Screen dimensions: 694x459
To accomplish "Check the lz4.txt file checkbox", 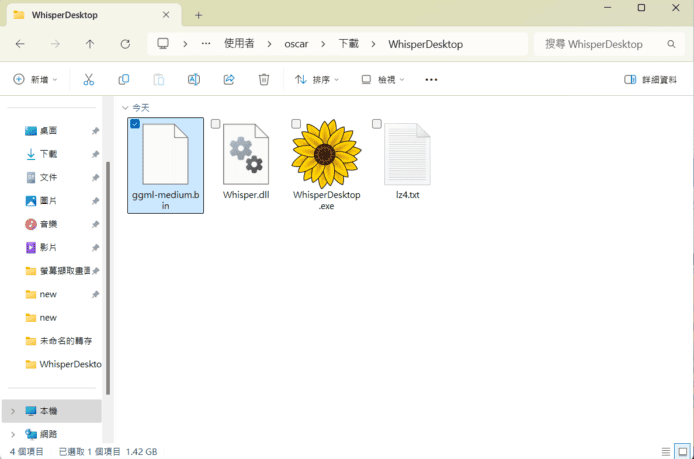I will (377, 124).
